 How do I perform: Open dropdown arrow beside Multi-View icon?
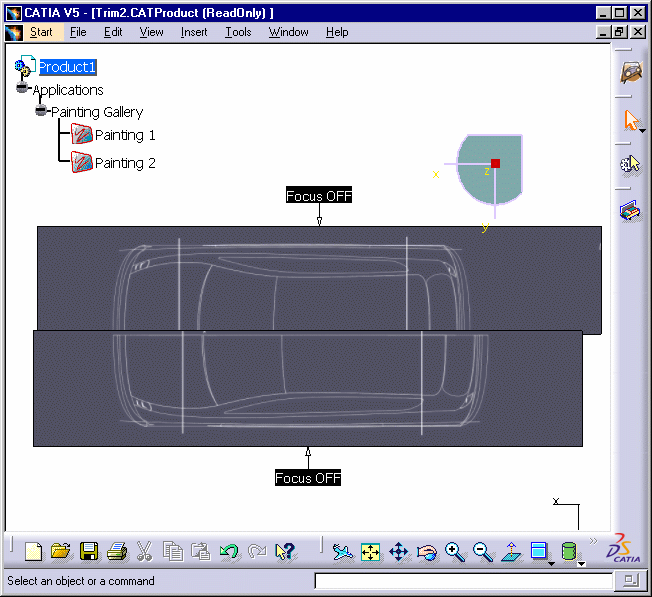pyautogui.click(x=552, y=564)
